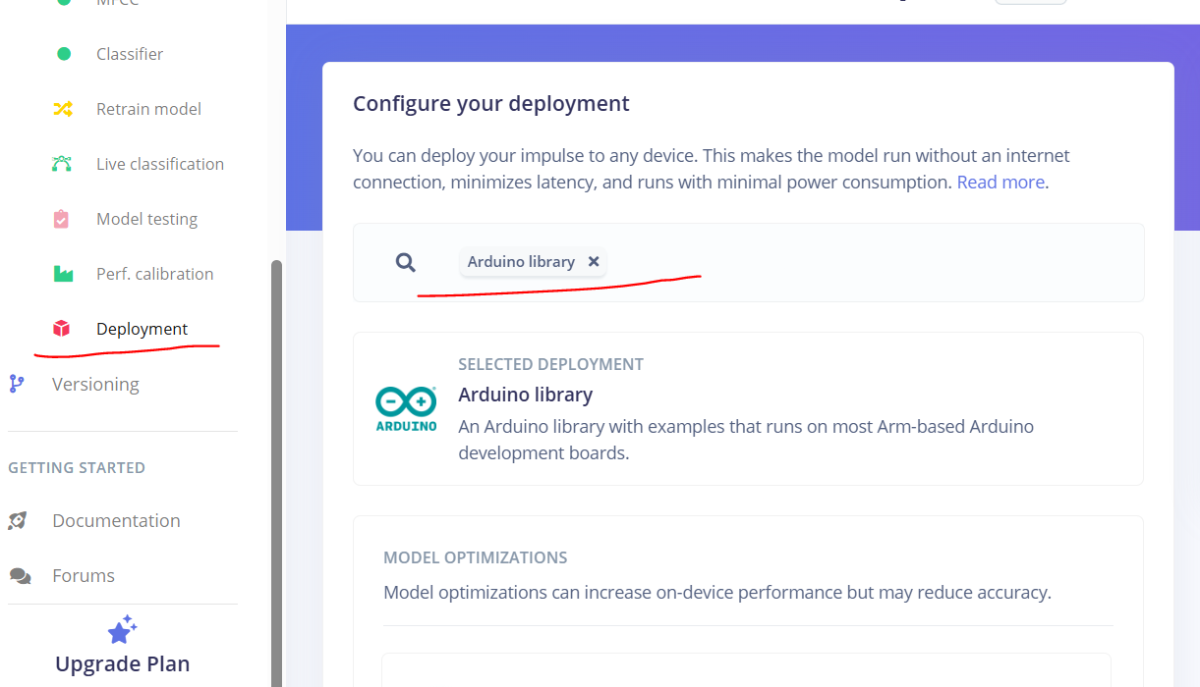
Task: Go to the Deployment page
Action: tap(141, 329)
